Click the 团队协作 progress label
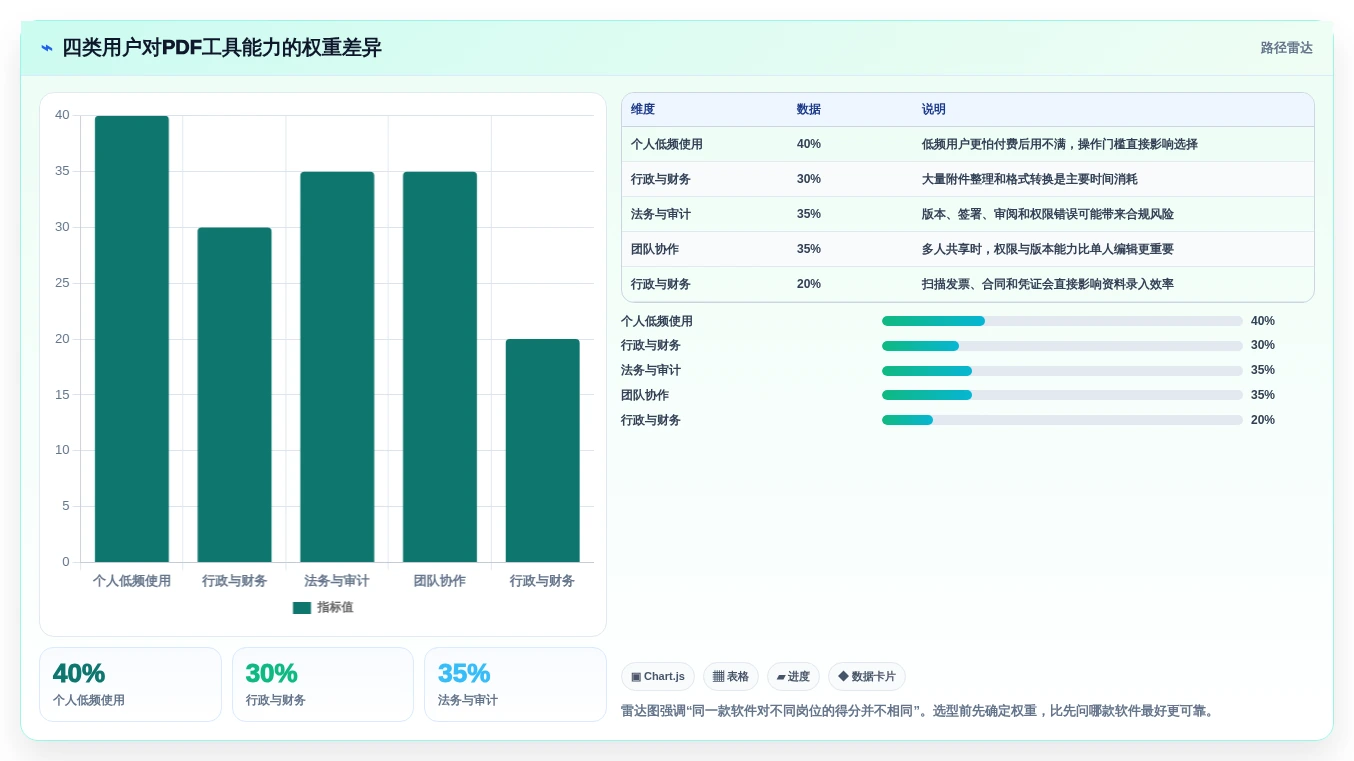Viewport: 1354px width, 761px height. (x=645, y=395)
